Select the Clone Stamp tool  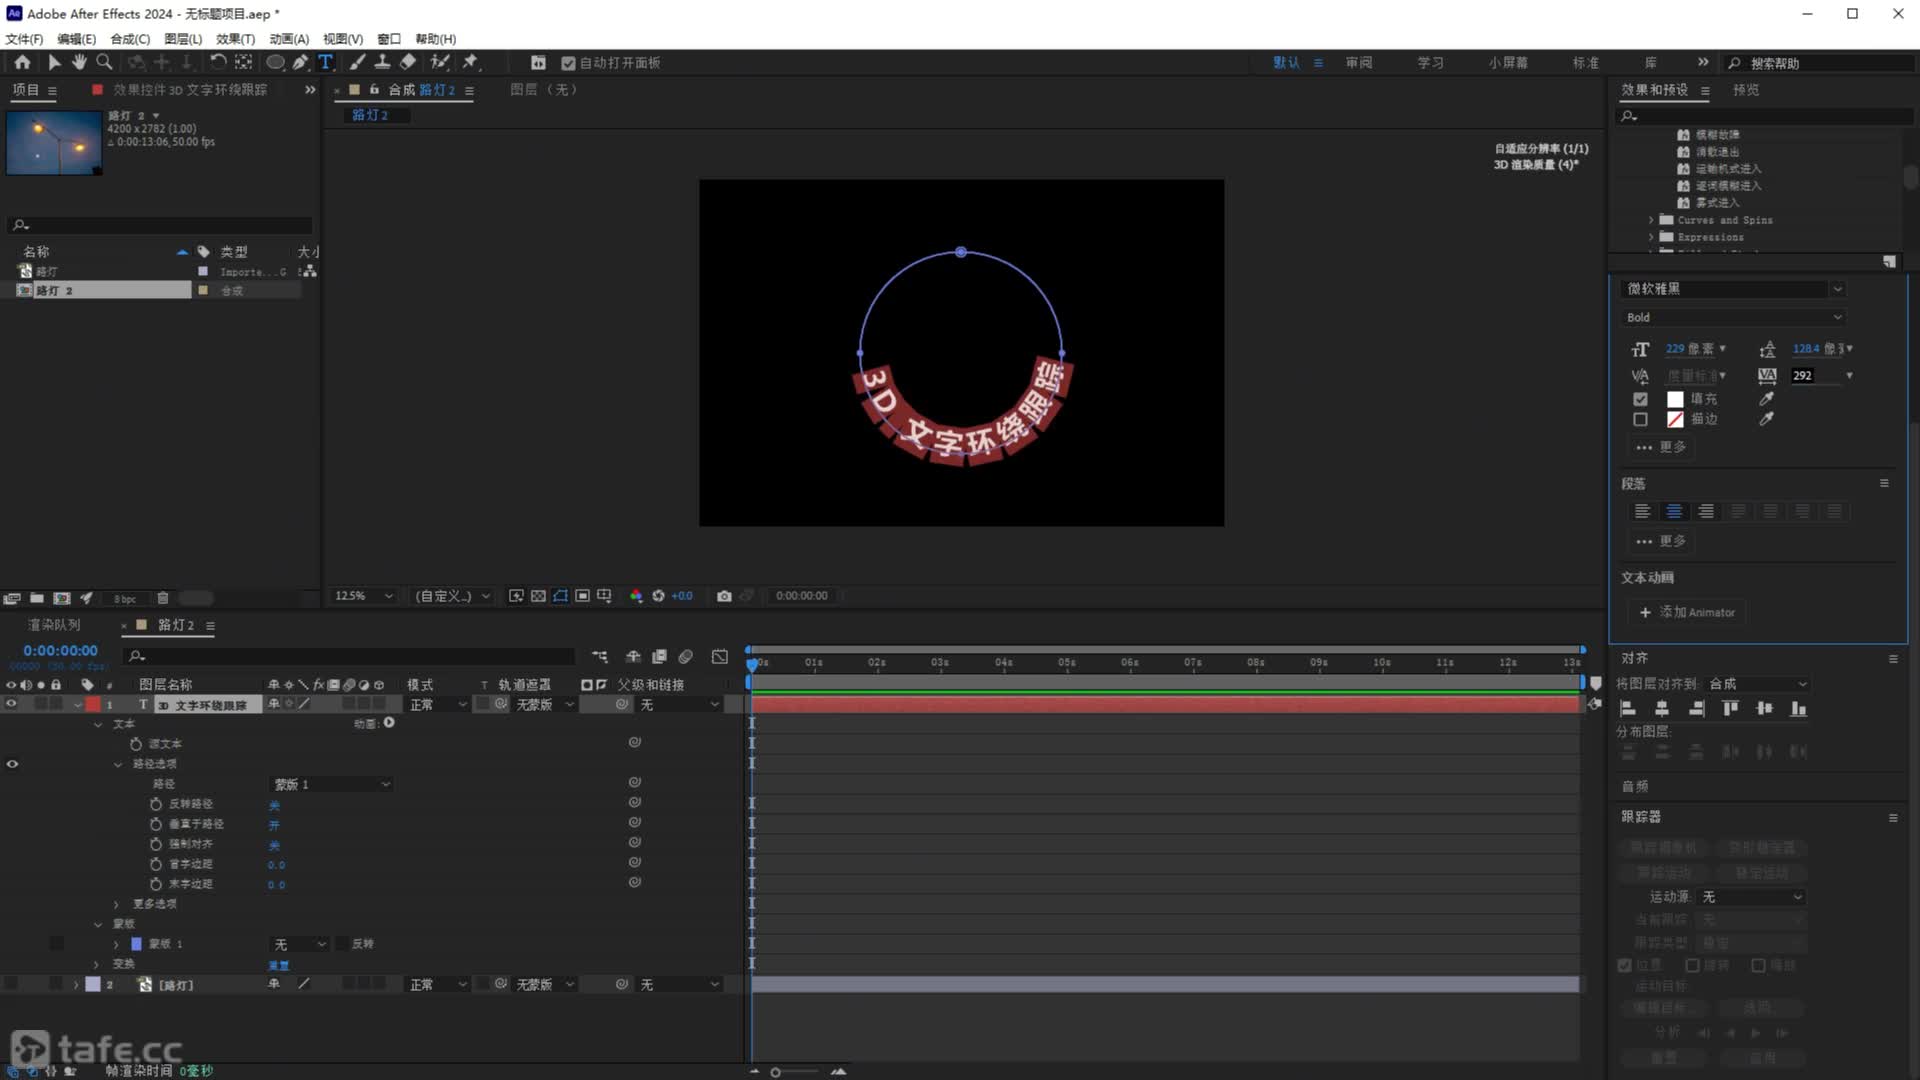382,62
